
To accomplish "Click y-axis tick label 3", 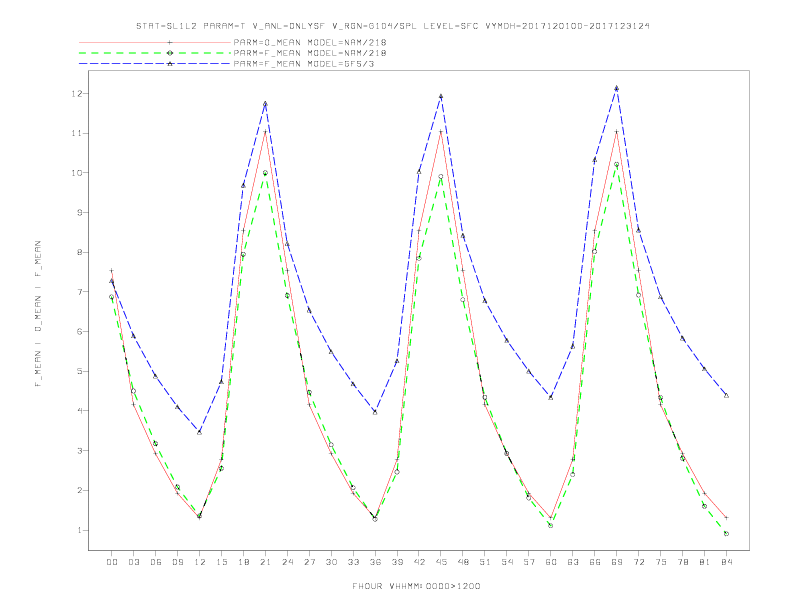I will pos(80,450).
